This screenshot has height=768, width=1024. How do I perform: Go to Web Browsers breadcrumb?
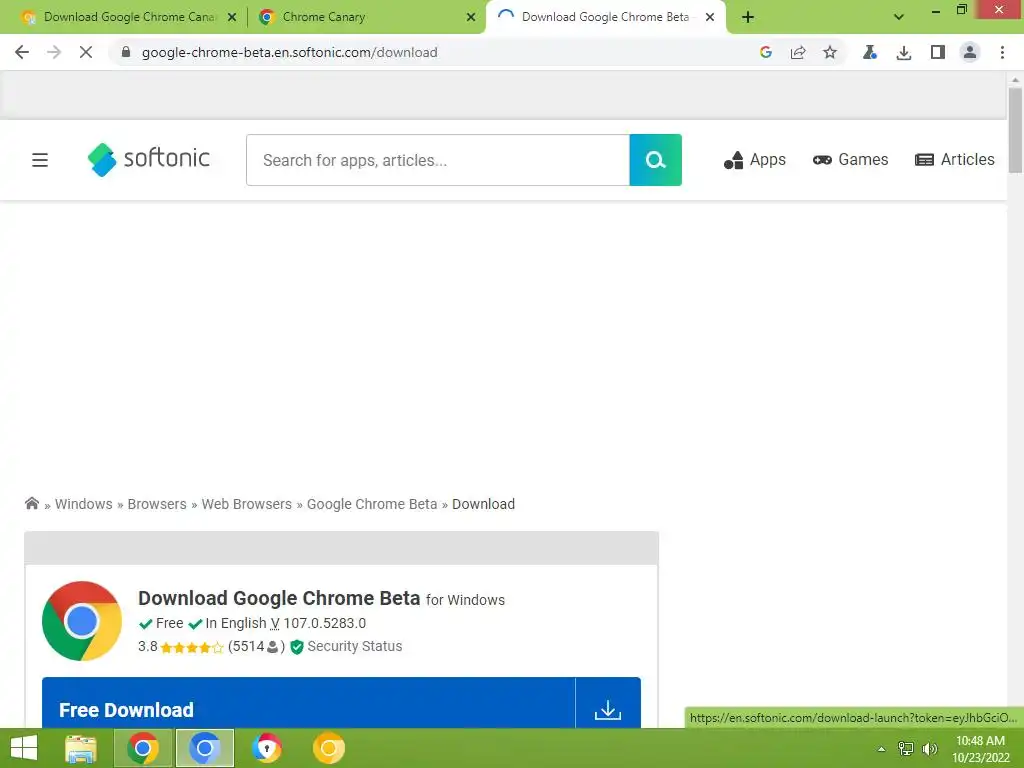[246, 504]
